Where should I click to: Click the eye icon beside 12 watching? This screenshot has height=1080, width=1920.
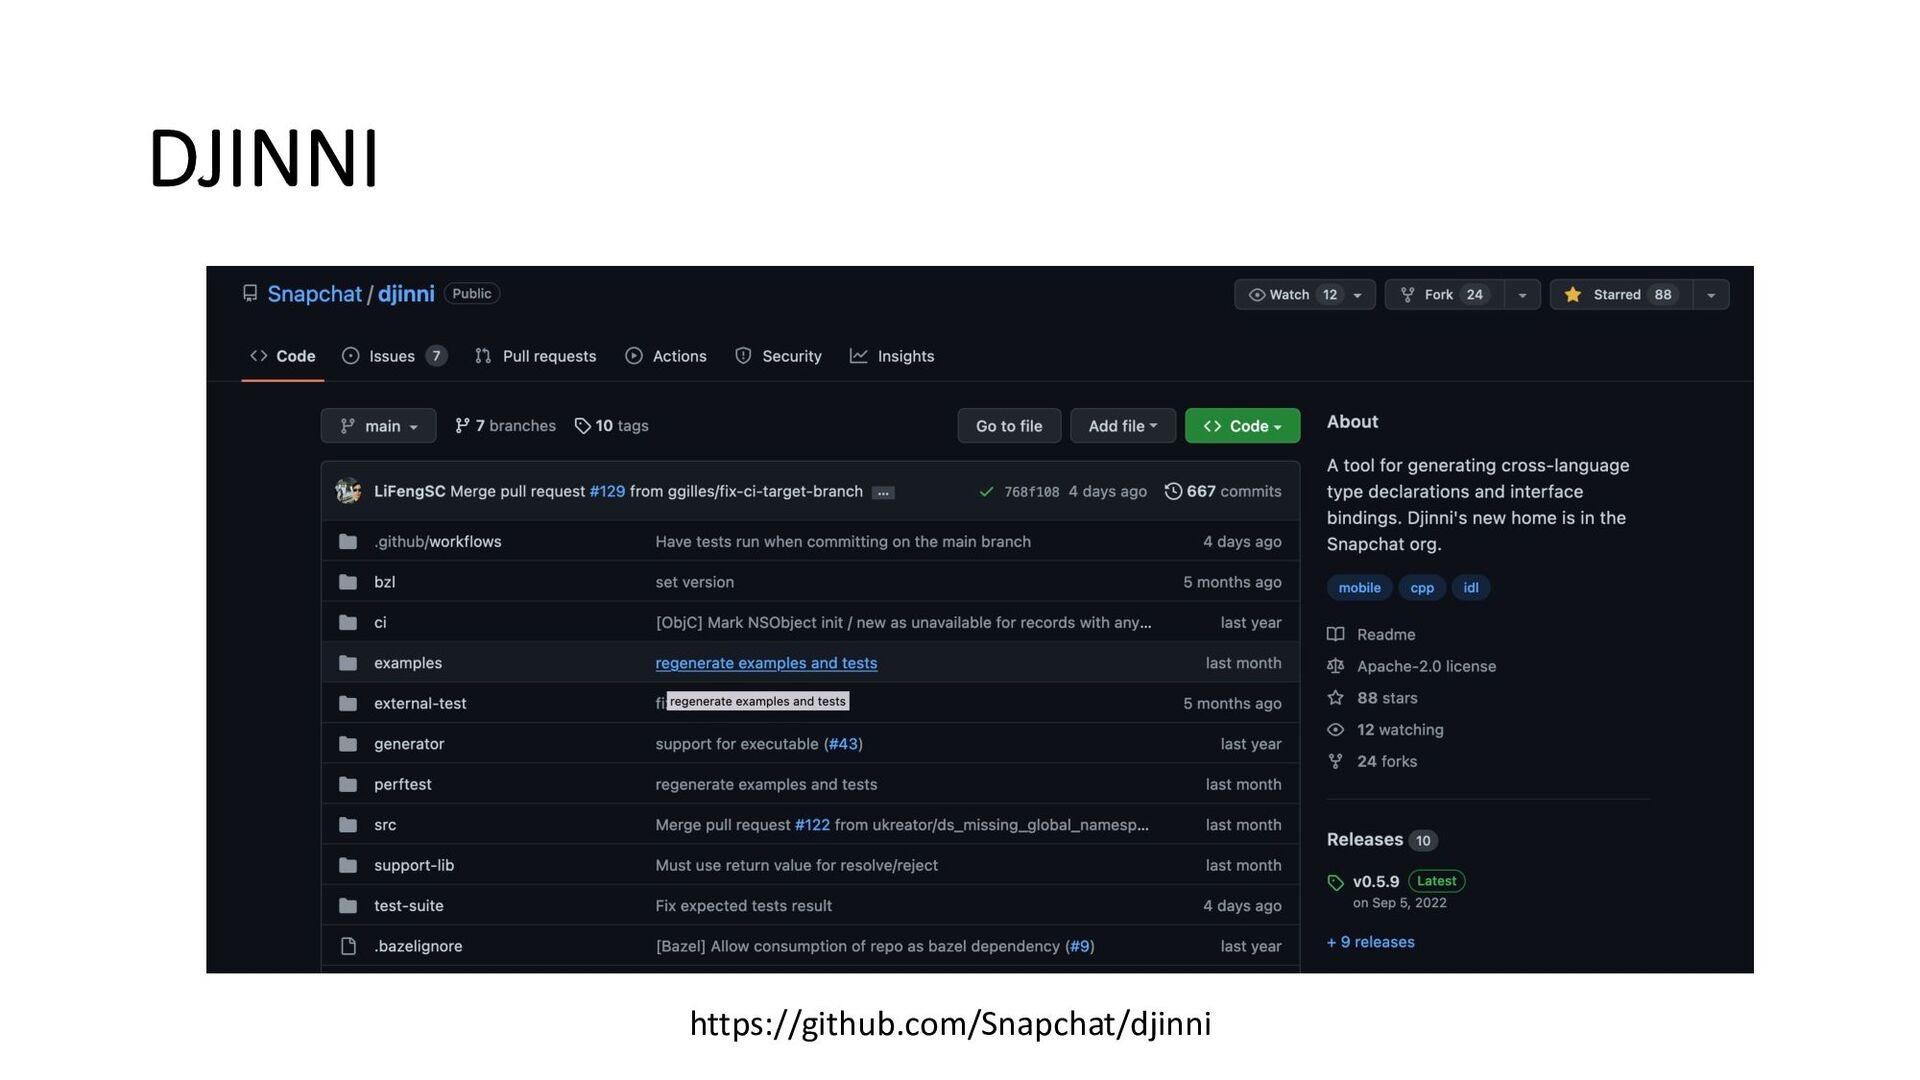pyautogui.click(x=1335, y=730)
